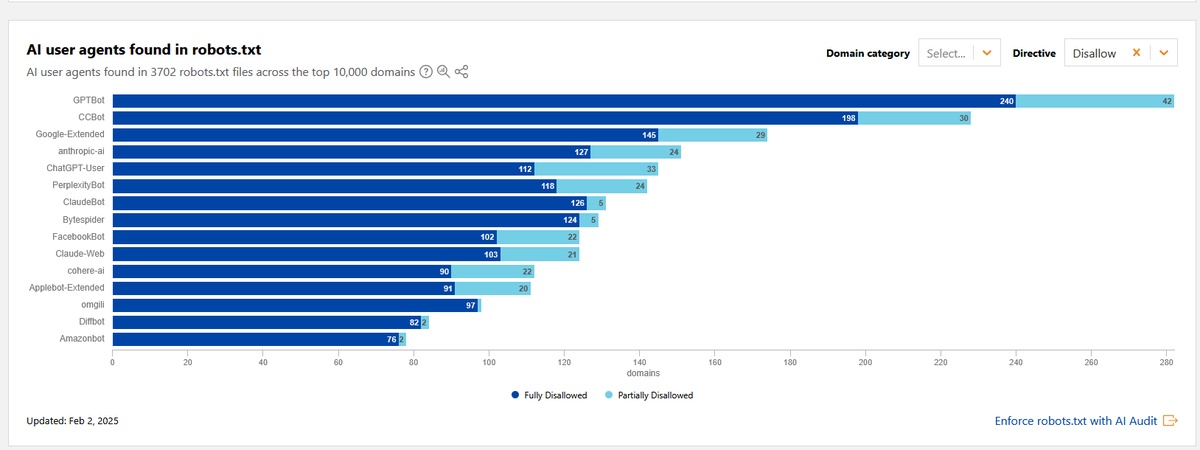
Task: Click the omgili axis label
Action: [93, 304]
